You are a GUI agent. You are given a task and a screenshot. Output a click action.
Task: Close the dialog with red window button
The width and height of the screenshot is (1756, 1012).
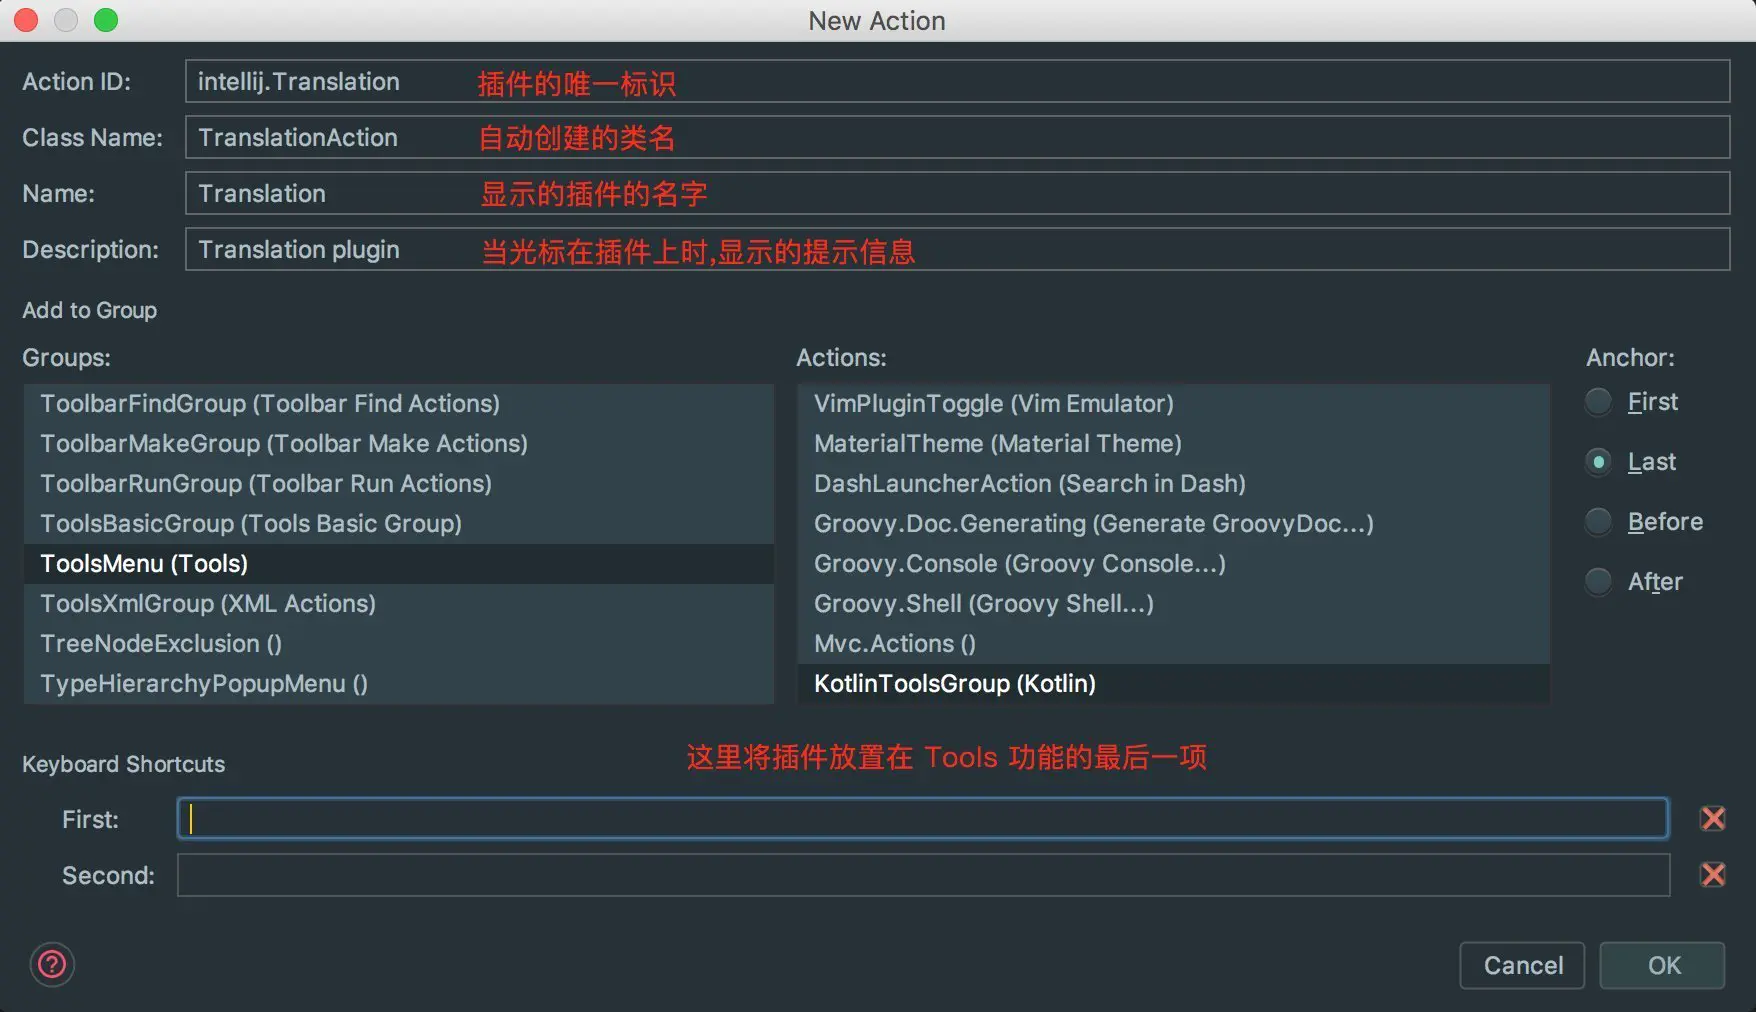coord(26,20)
